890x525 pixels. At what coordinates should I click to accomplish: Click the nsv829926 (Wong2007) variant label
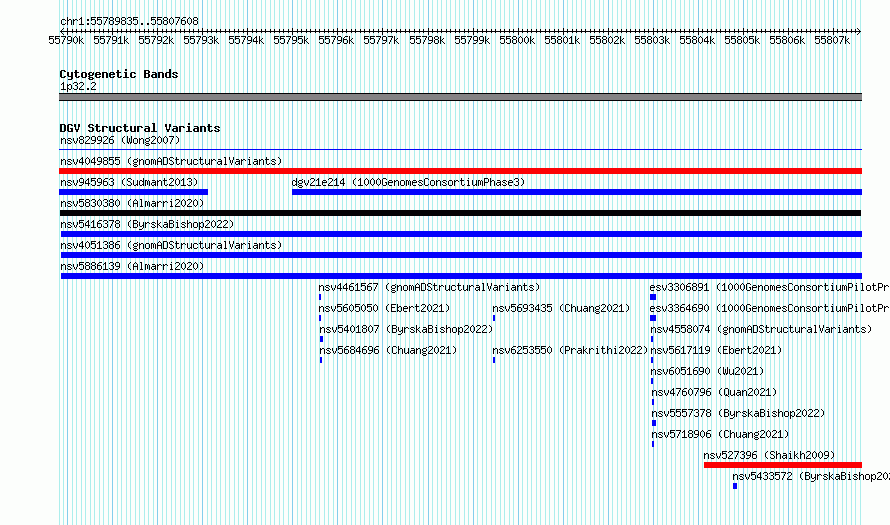(120, 140)
